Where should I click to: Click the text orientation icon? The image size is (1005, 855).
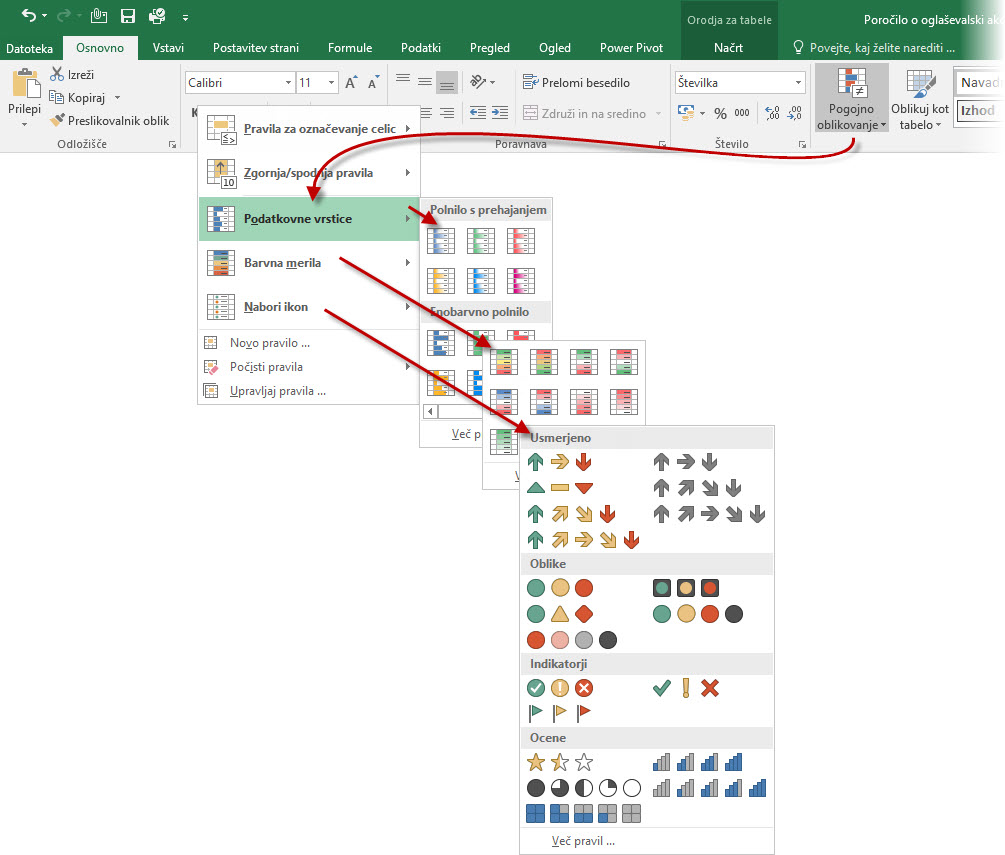click(x=478, y=81)
